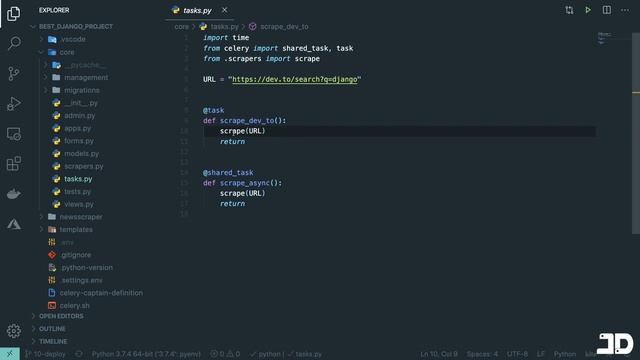This screenshot has width=640, height=360.
Task: Click the Open Changes compare icon
Action: click(569, 10)
